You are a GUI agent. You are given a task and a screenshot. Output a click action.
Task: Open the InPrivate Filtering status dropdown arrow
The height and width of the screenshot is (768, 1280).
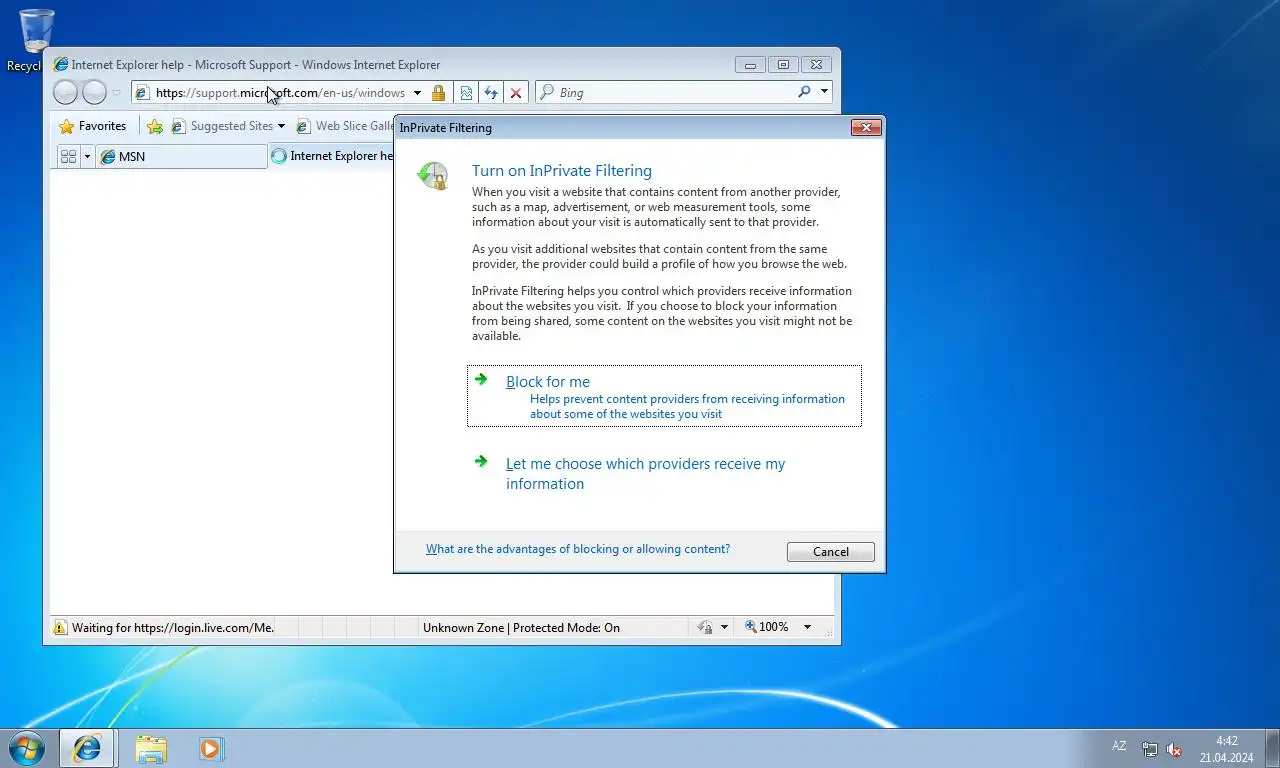[x=724, y=627]
